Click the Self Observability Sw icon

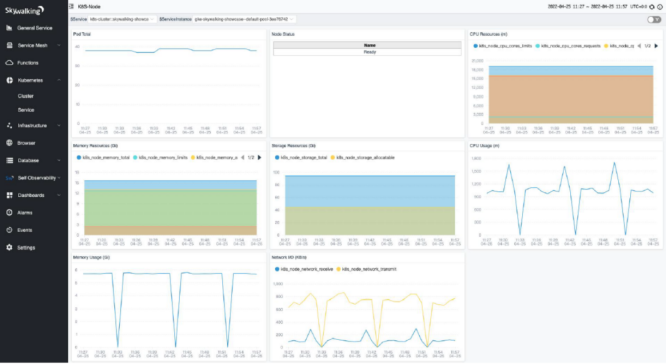coord(9,178)
